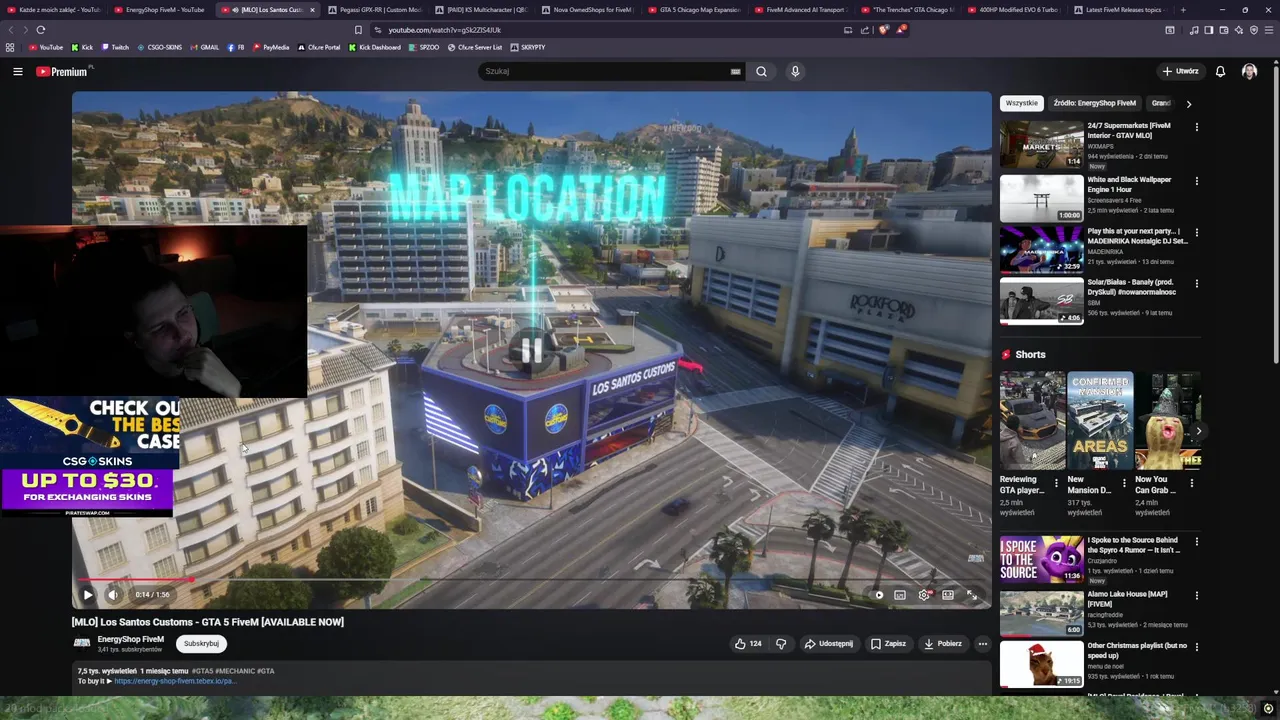Click the Brave Shields lion icon
This screenshot has width=1280, height=720.
point(883,30)
